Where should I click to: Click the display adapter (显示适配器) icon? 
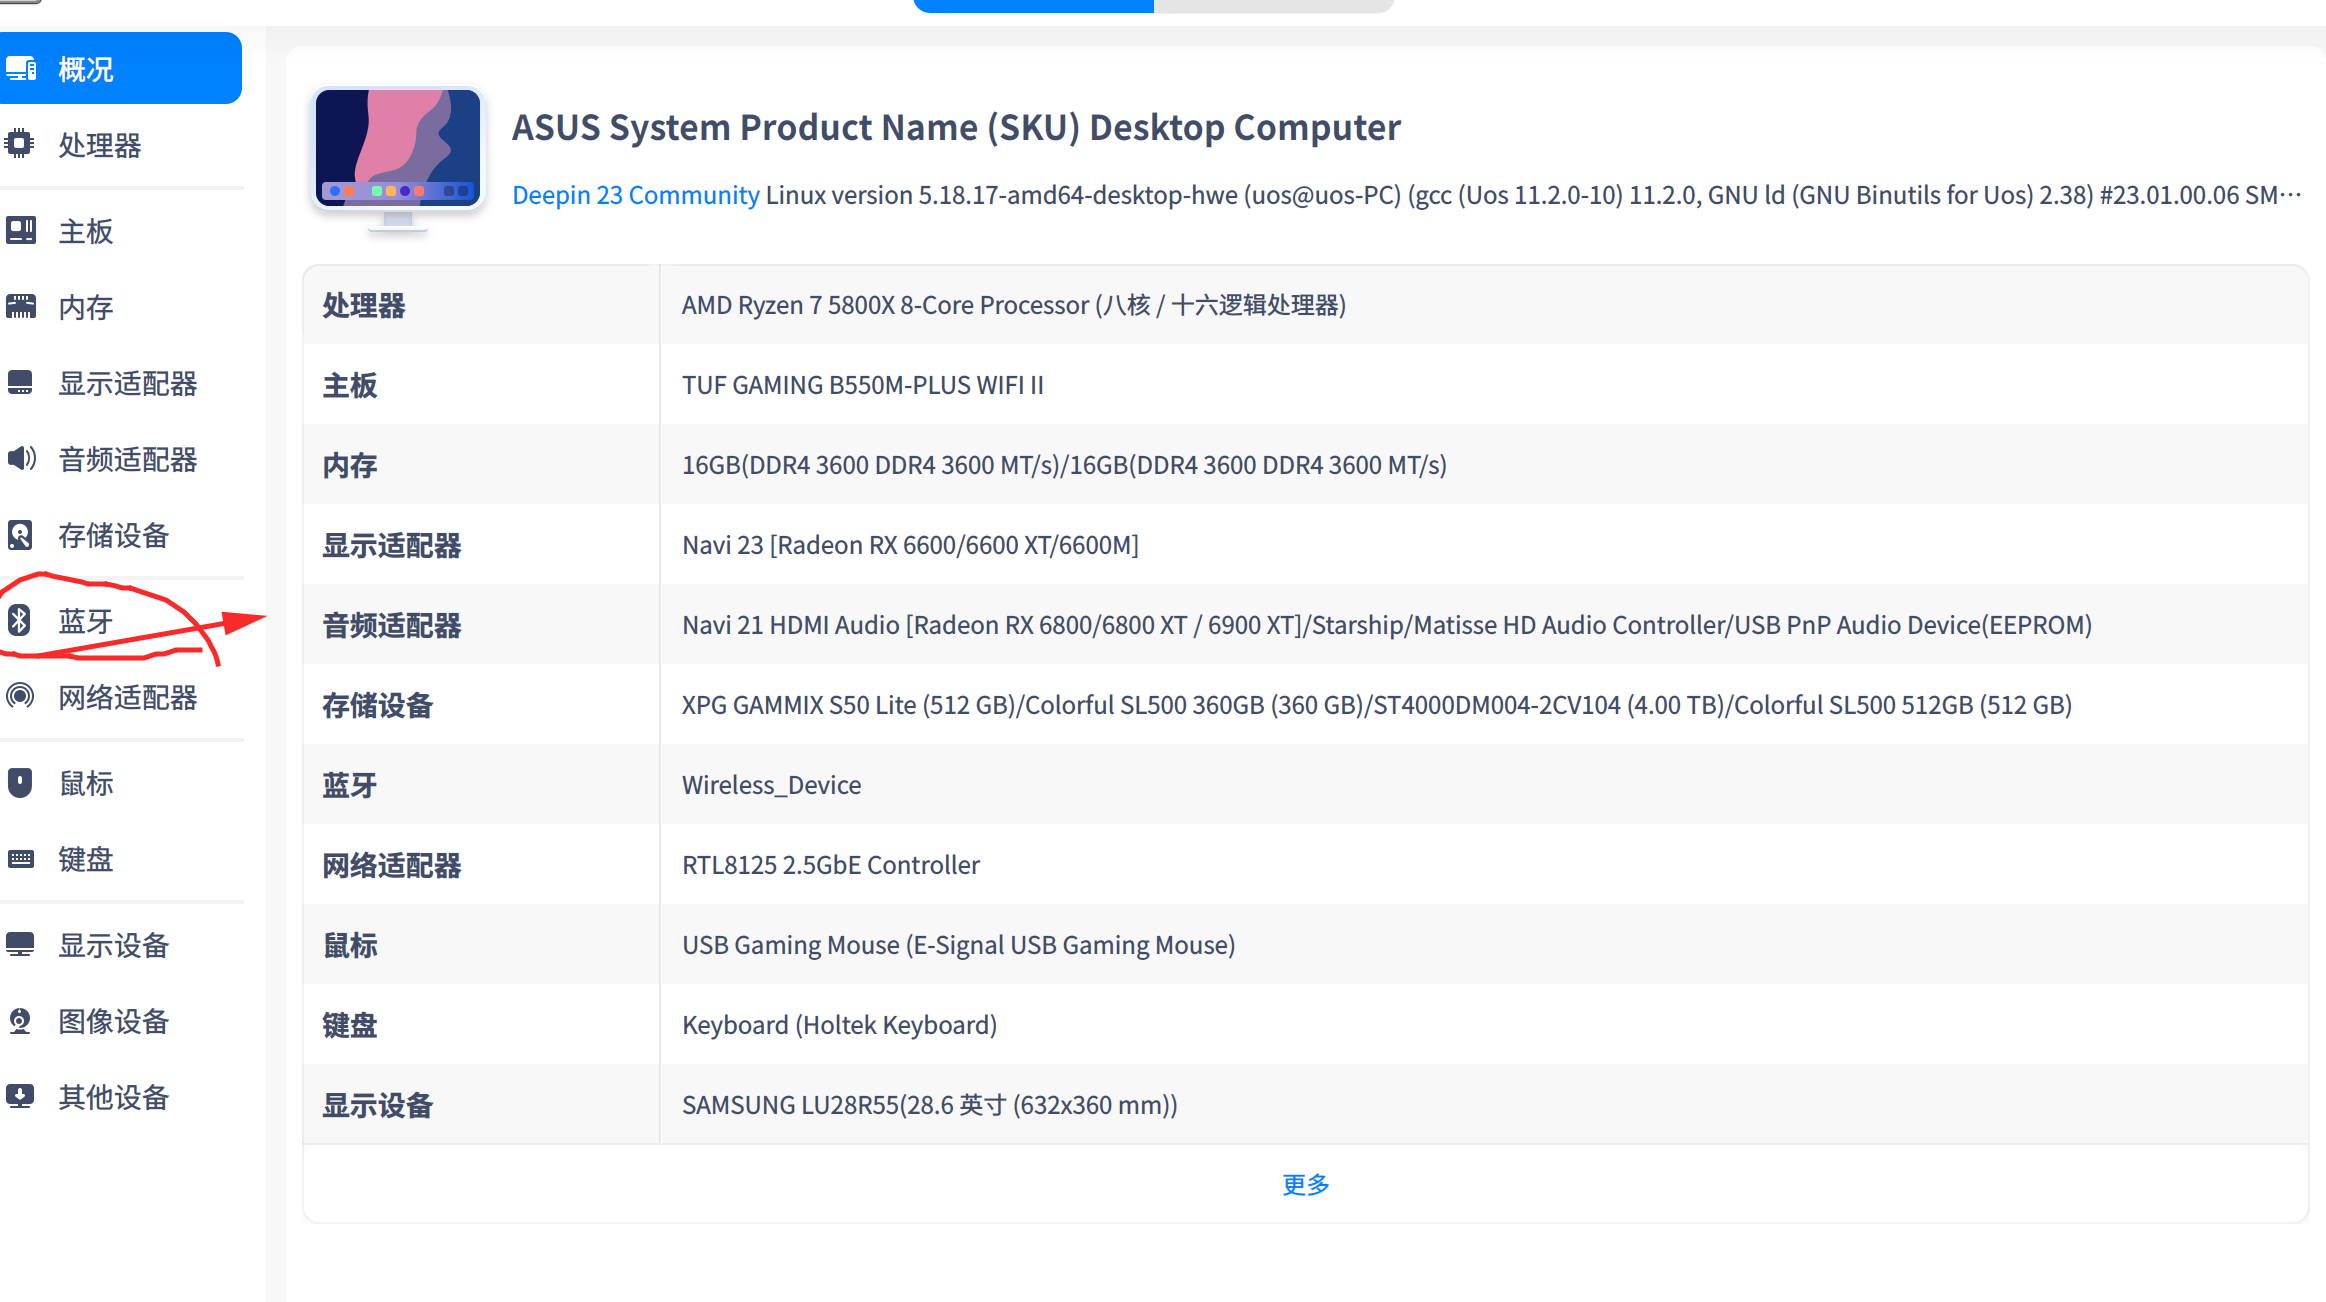point(20,383)
